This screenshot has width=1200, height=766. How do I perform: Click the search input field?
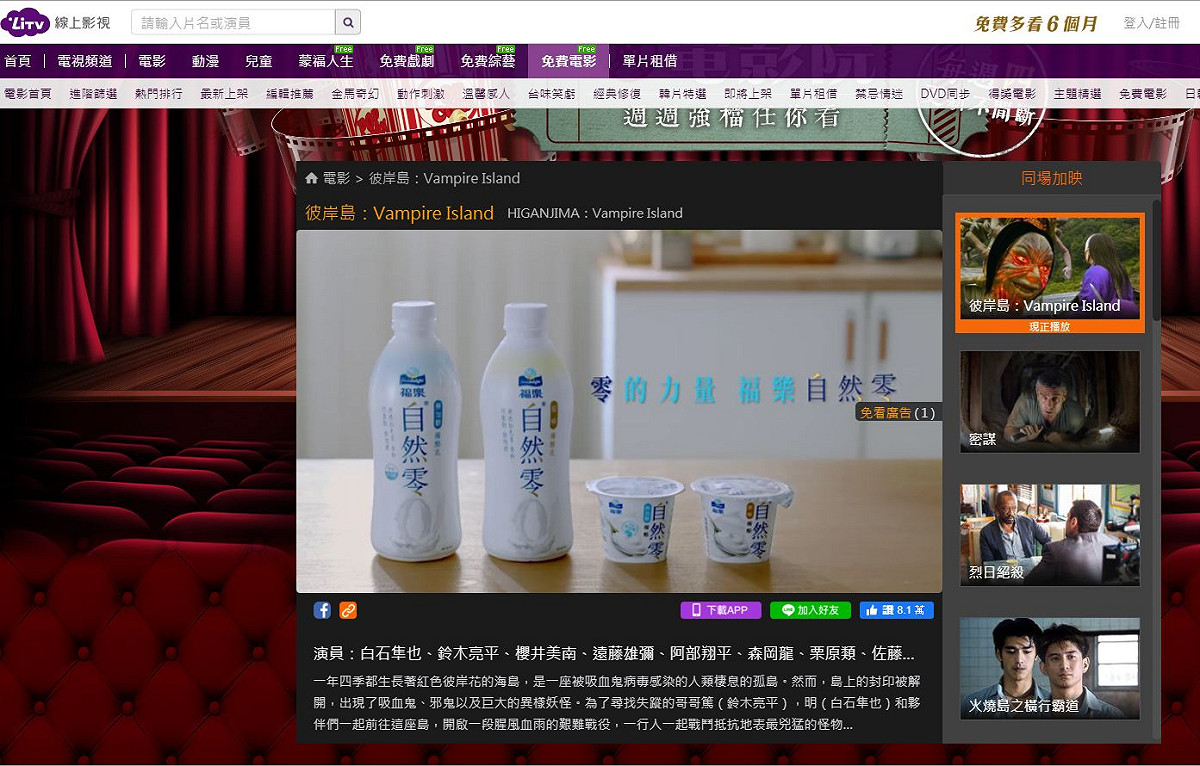(x=233, y=22)
